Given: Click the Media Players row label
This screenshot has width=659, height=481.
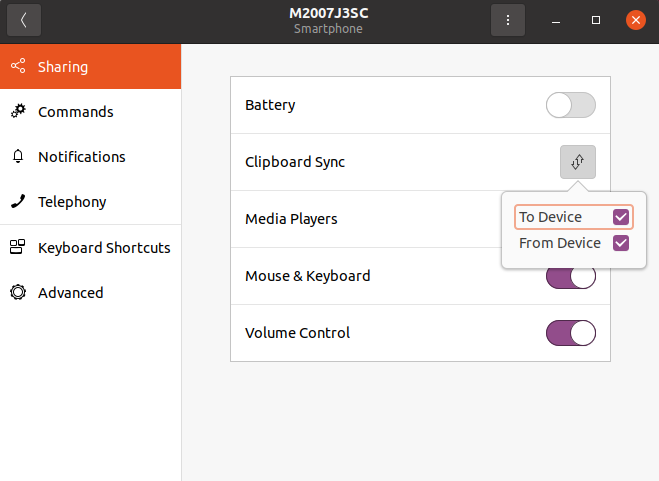Looking at the screenshot, I should tap(291, 219).
